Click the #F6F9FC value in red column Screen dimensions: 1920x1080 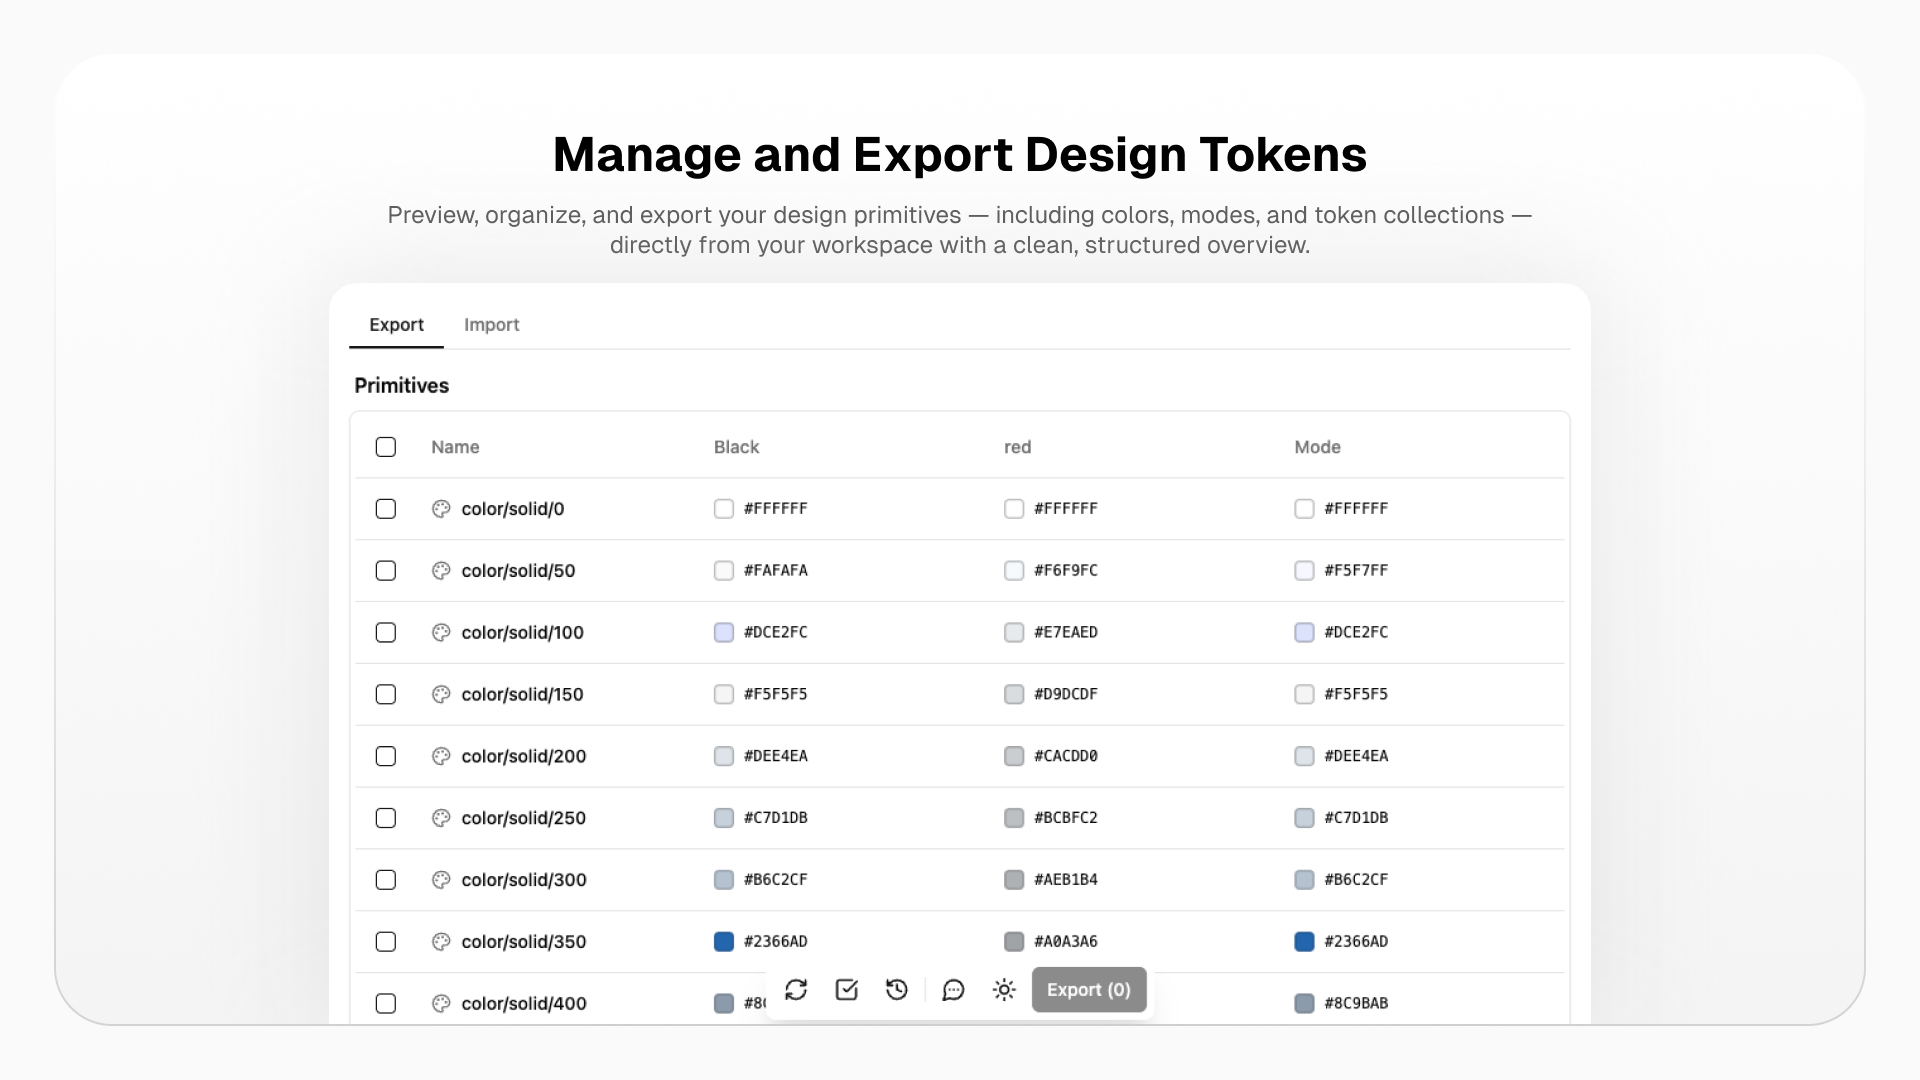coord(1066,571)
